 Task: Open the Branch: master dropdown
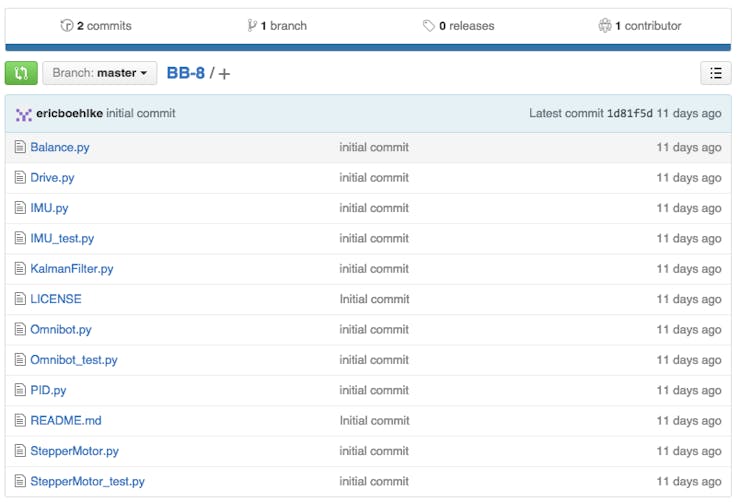(100, 73)
